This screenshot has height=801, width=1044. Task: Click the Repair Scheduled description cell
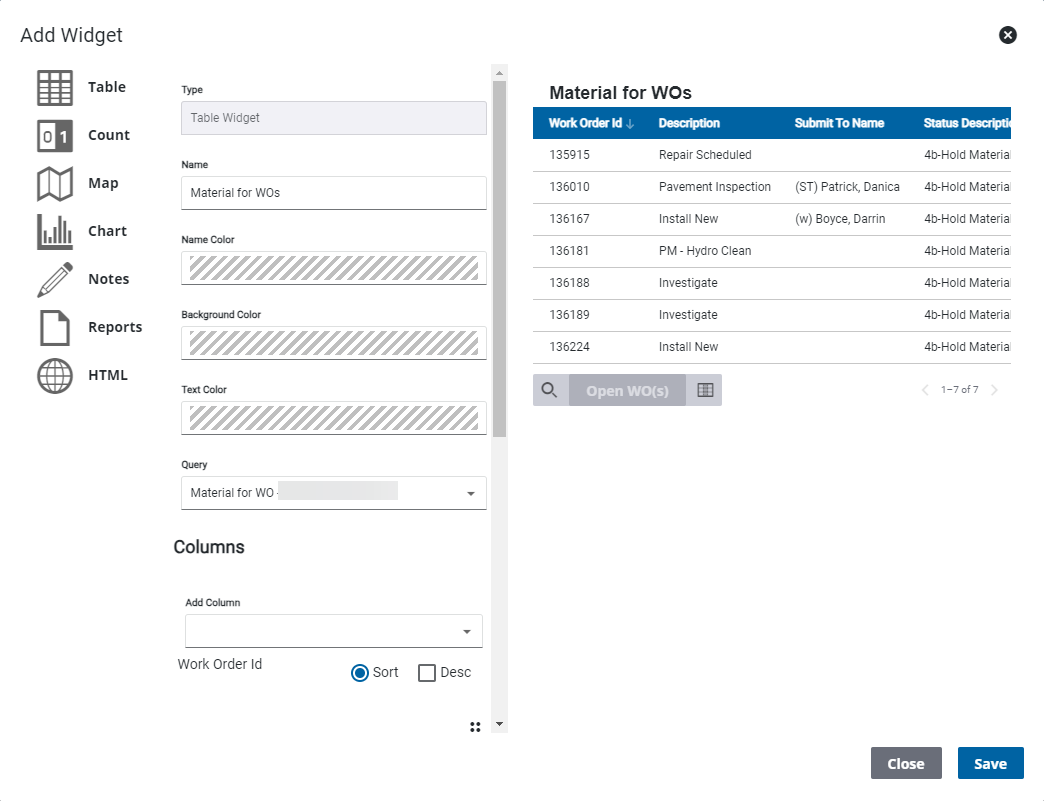705,155
